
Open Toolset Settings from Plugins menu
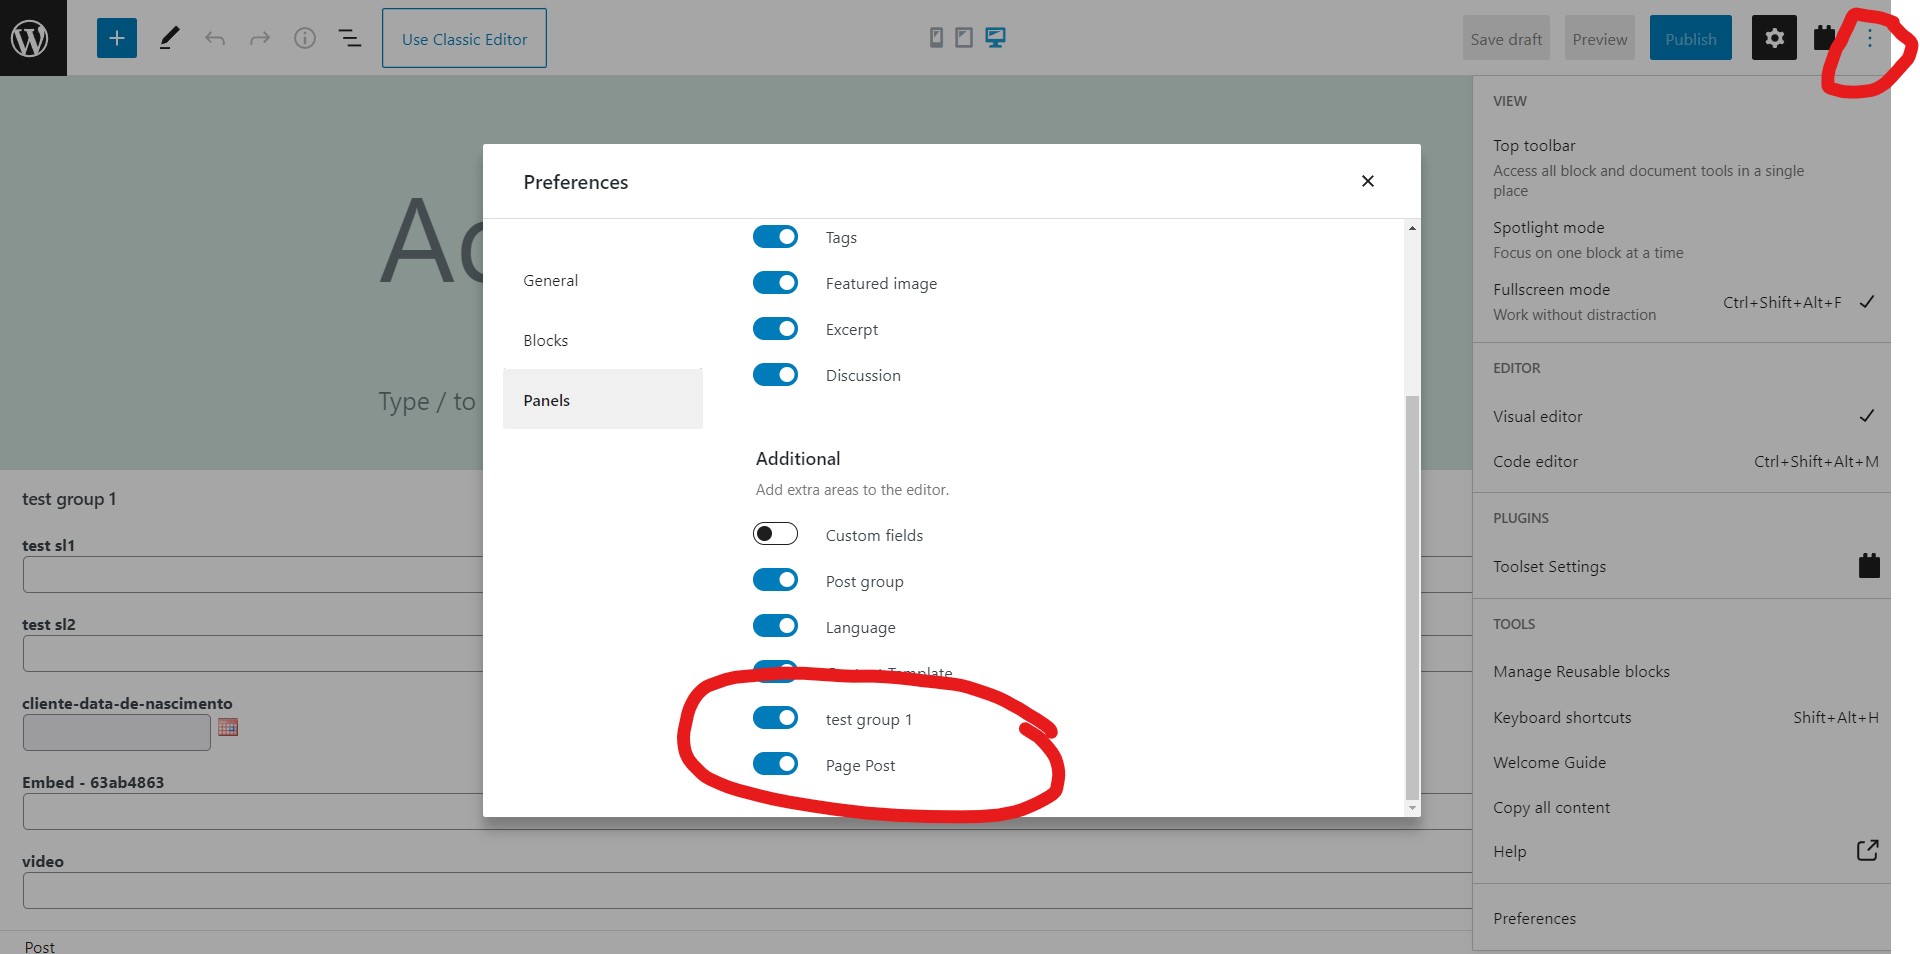(1682, 566)
